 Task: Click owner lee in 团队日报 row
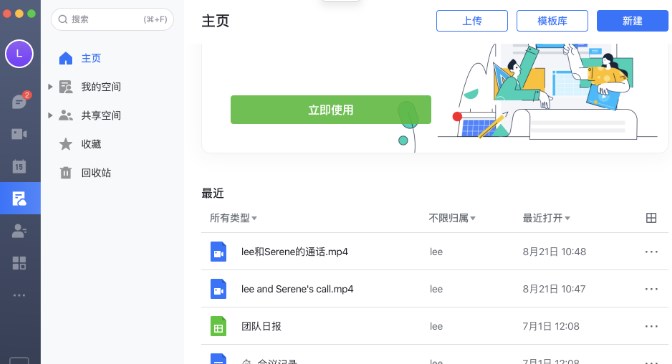click(x=436, y=326)
